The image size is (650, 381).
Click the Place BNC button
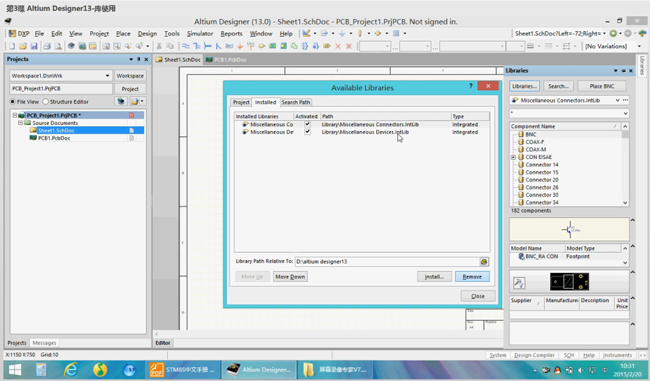pyautogui.click(x=601, y=86)
